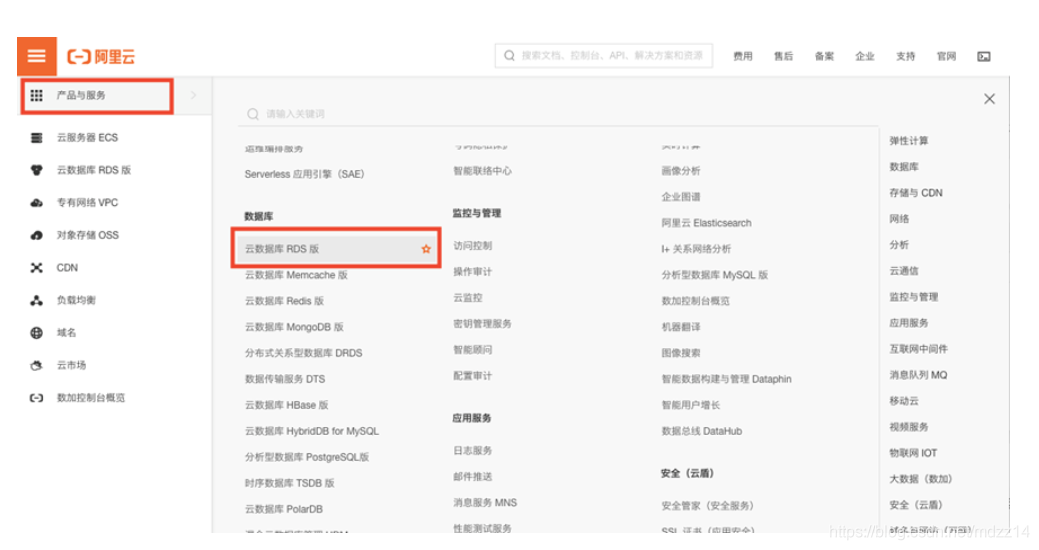Open 云数据库 PolarDB

coord(284,509)
